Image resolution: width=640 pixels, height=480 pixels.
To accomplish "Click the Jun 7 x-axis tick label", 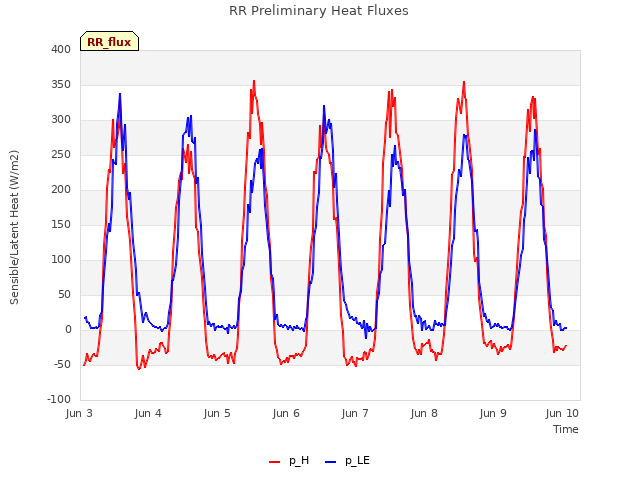I will click(355, 413).
